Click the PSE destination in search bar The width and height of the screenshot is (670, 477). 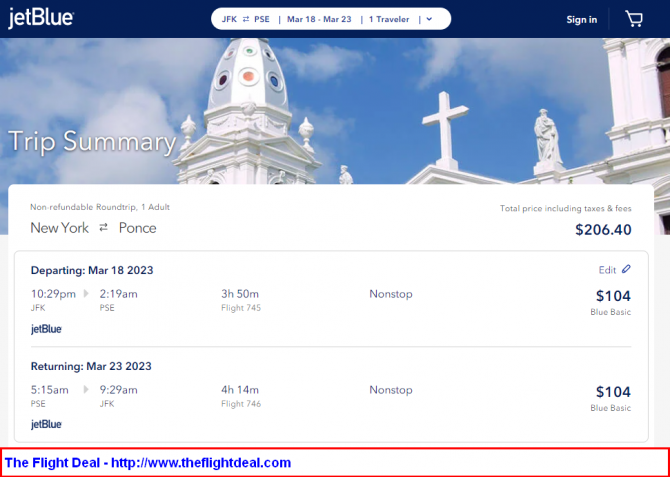(x=262, y=19)
